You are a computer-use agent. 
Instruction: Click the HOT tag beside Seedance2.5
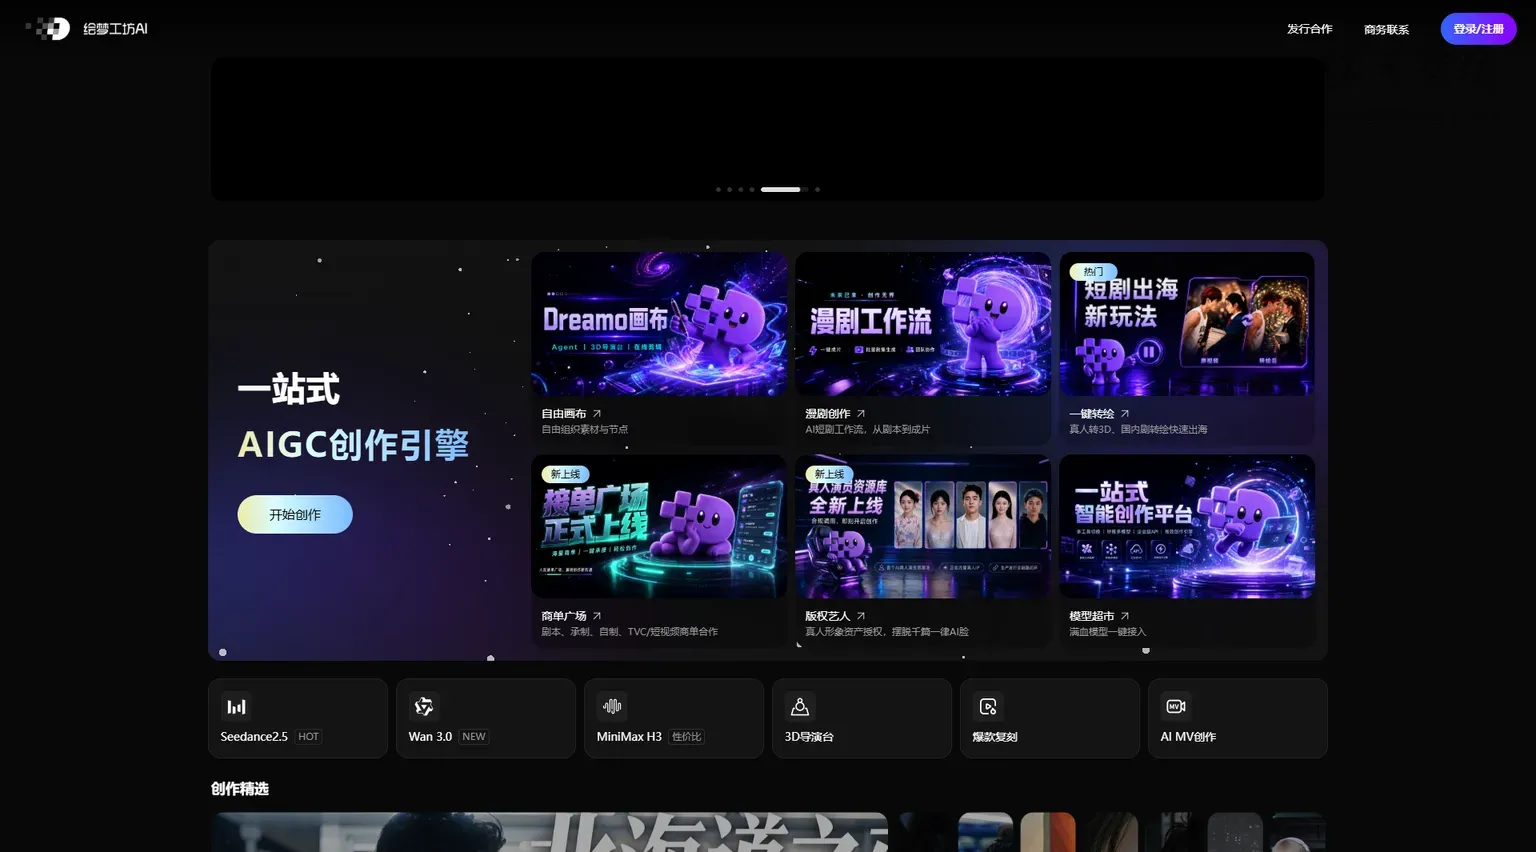pyautogui.click(x=309, y=737)
